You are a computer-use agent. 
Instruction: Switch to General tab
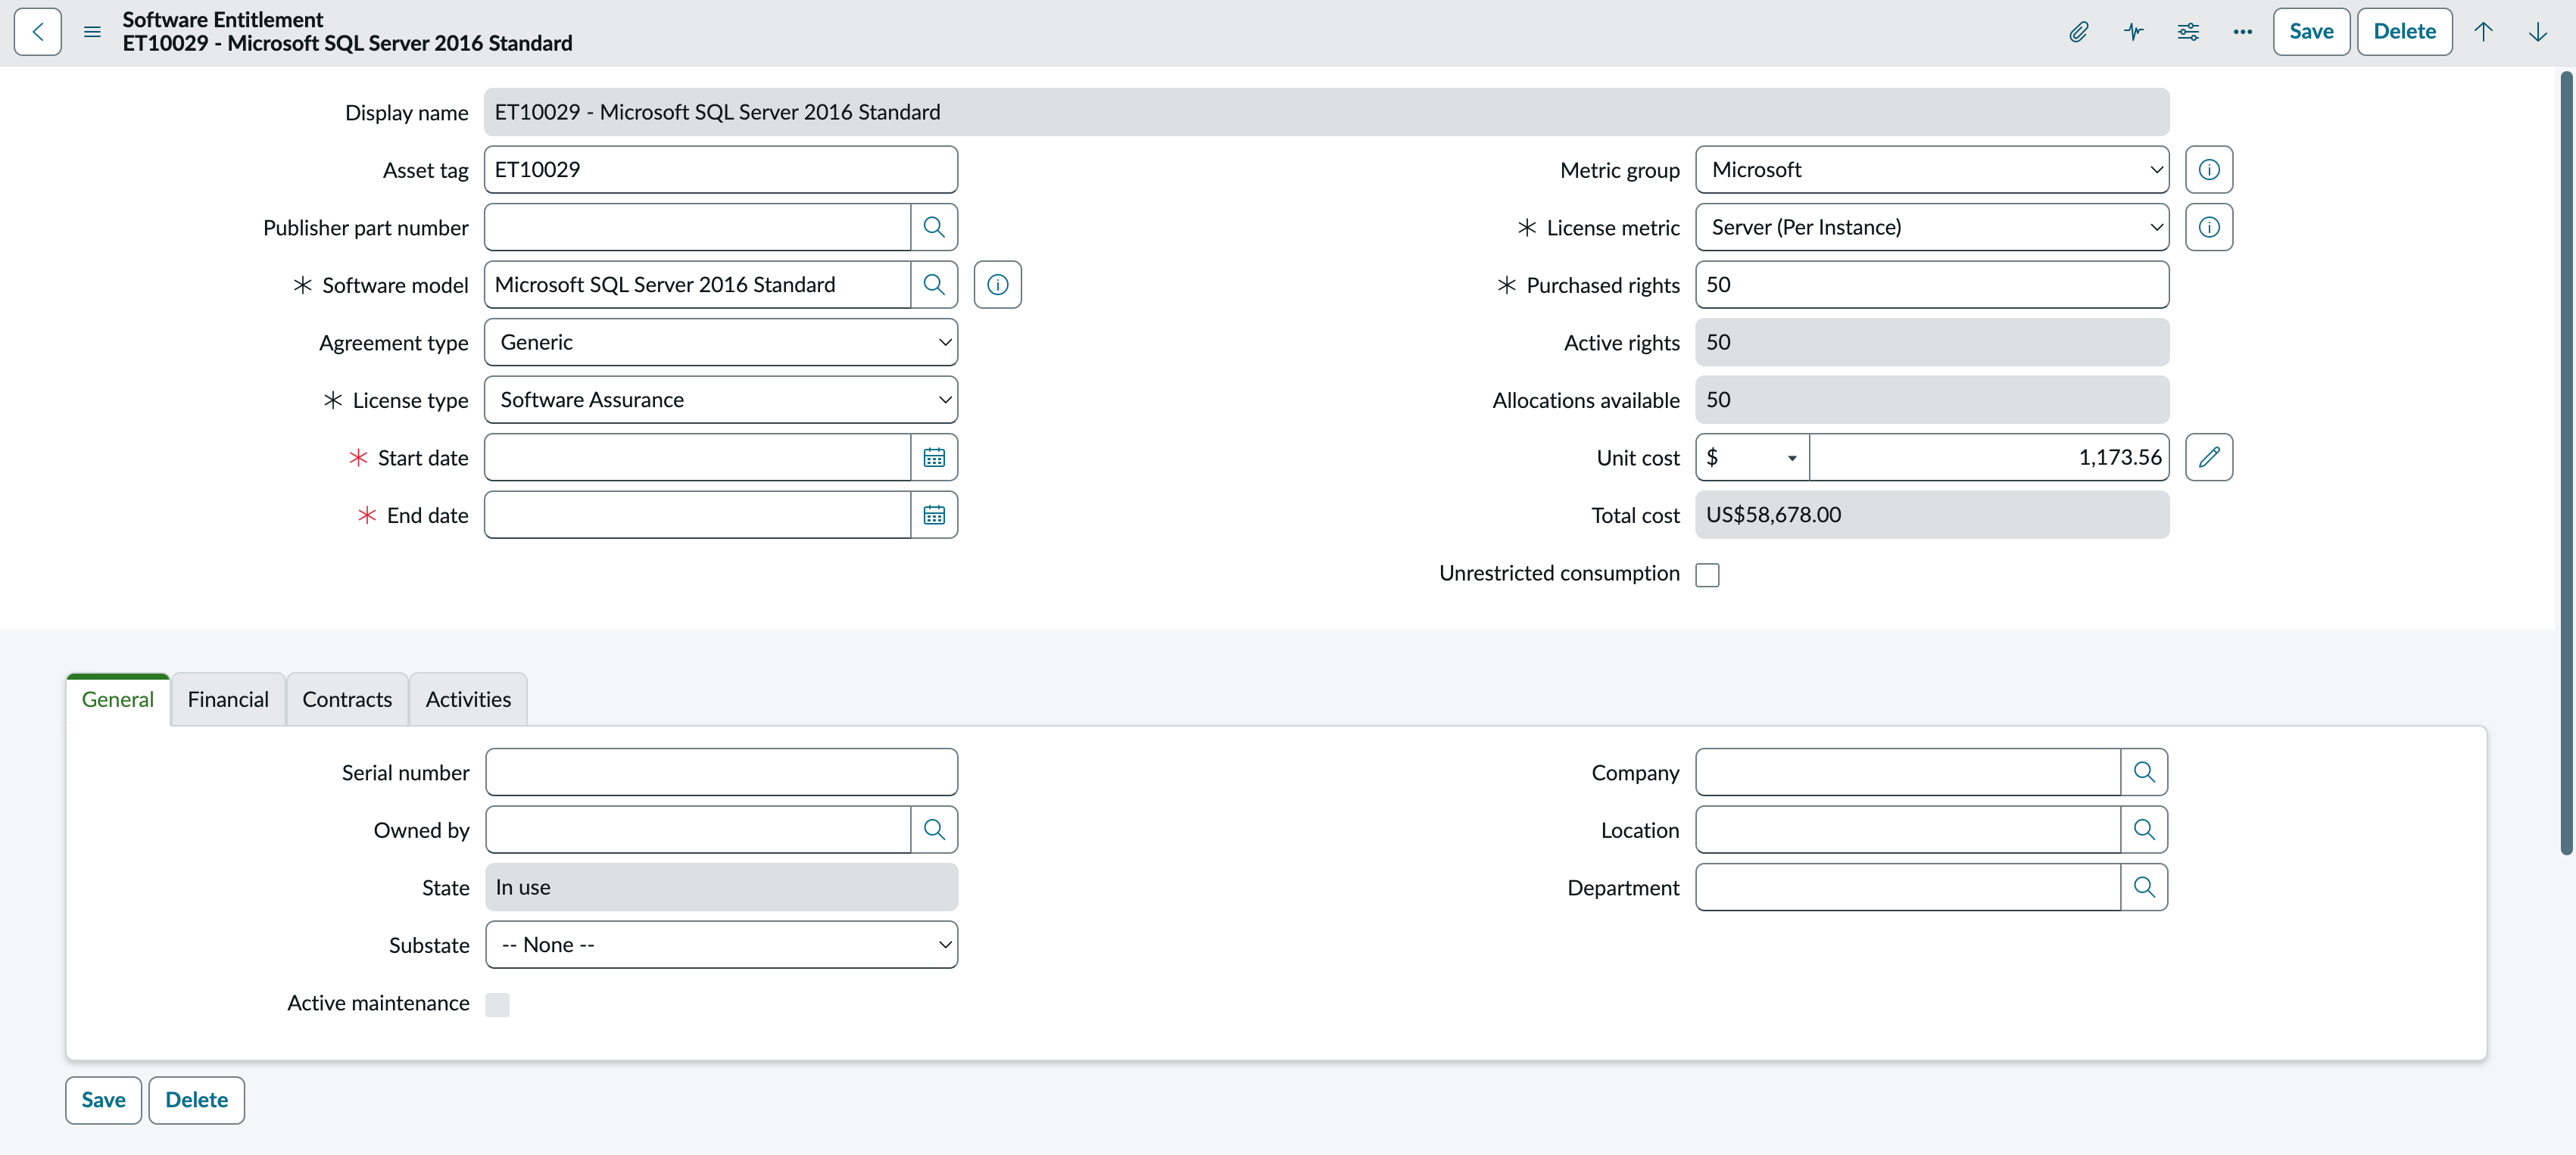(x=118, y=699)
